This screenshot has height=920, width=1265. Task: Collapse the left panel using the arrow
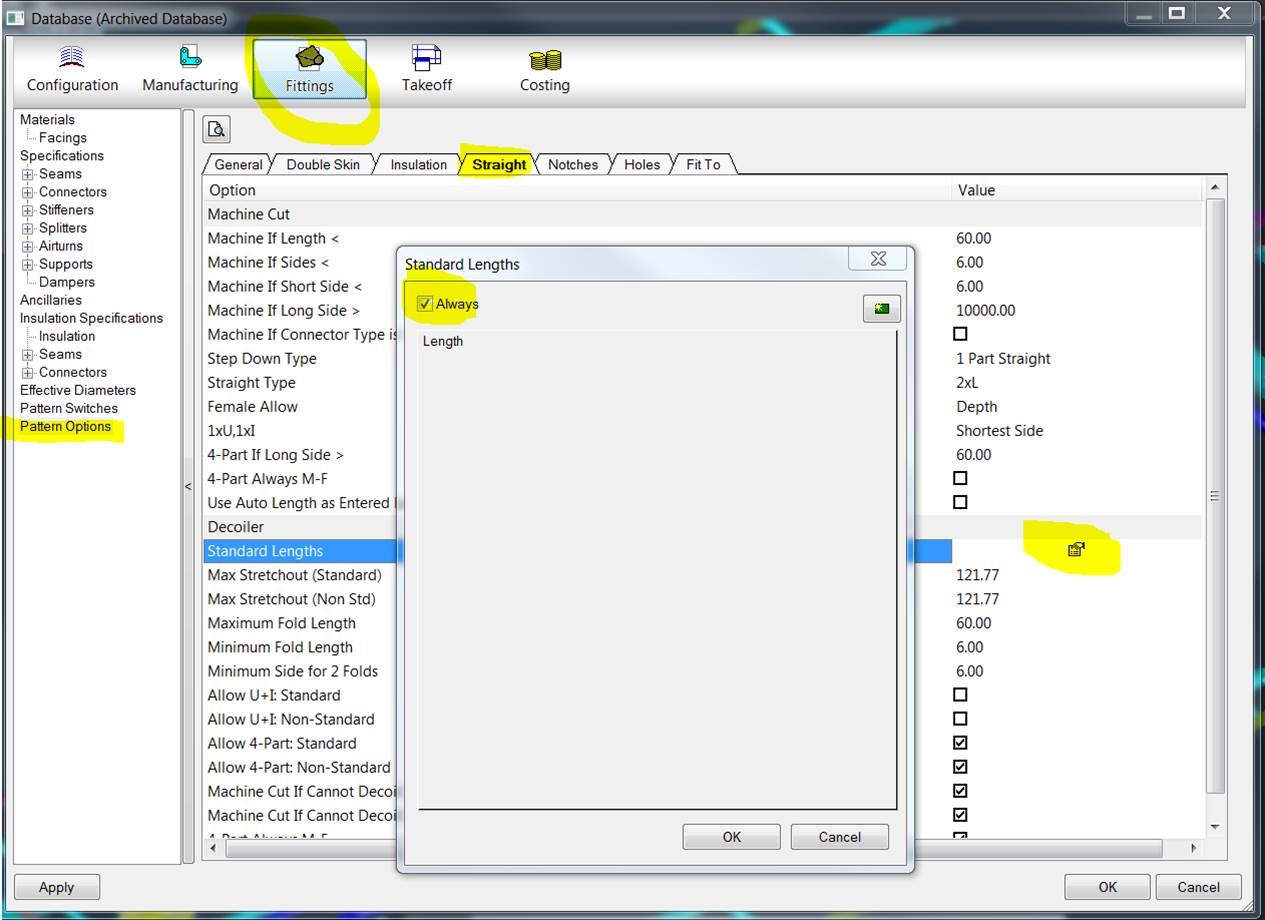pyautogui.click(x=188, y=487)
